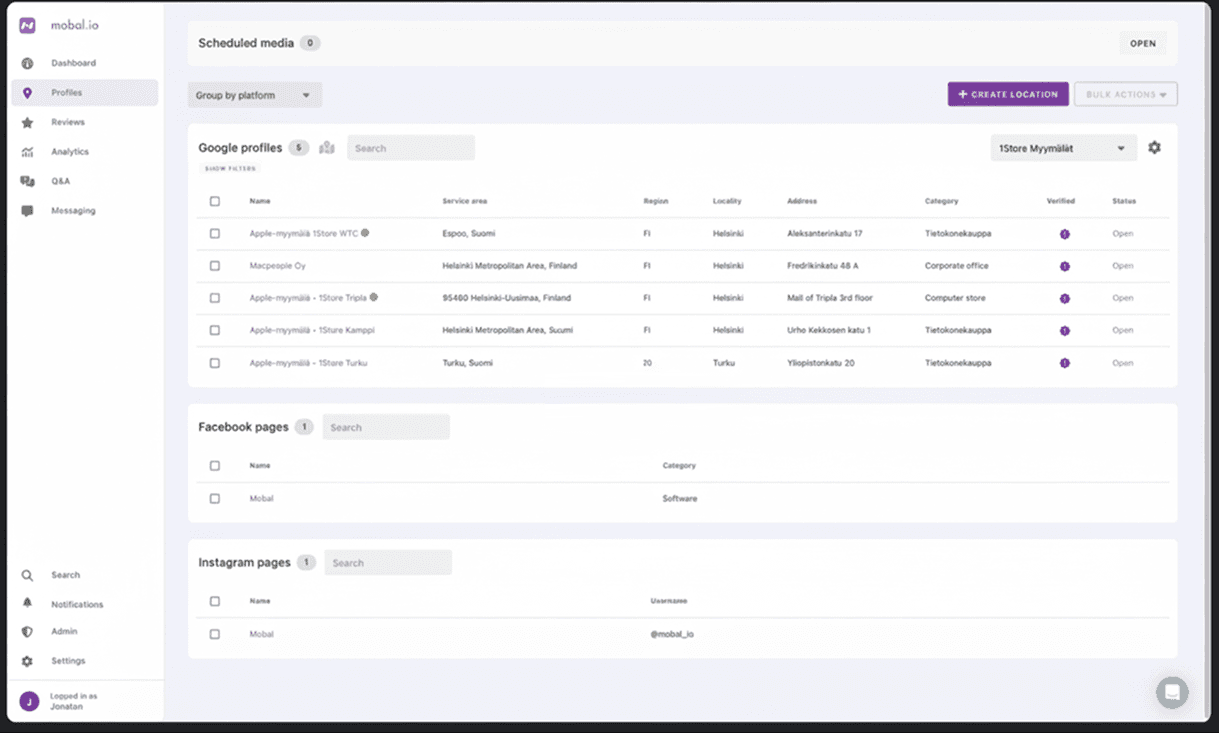Viewport: 1219px width, 733px height.
Task: Open Apple-myymälä - 1Store Turku profile name
Action: click(308, 363)
